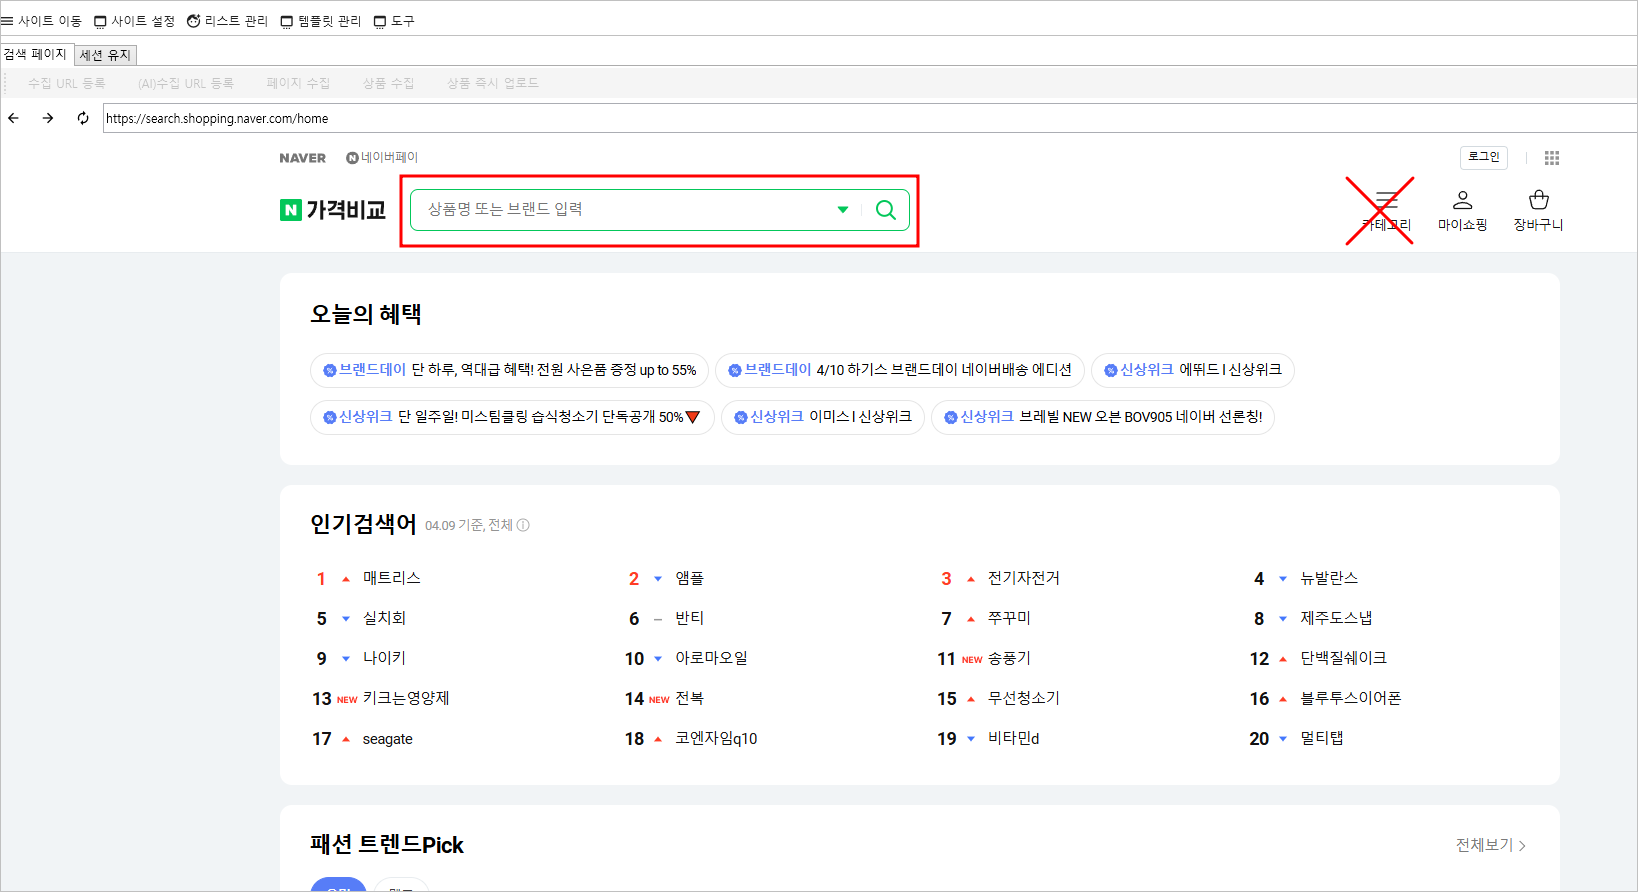Screen dimensions: 1638x892
Task: Click the 가격비교 logo
Action: [333, 210]
